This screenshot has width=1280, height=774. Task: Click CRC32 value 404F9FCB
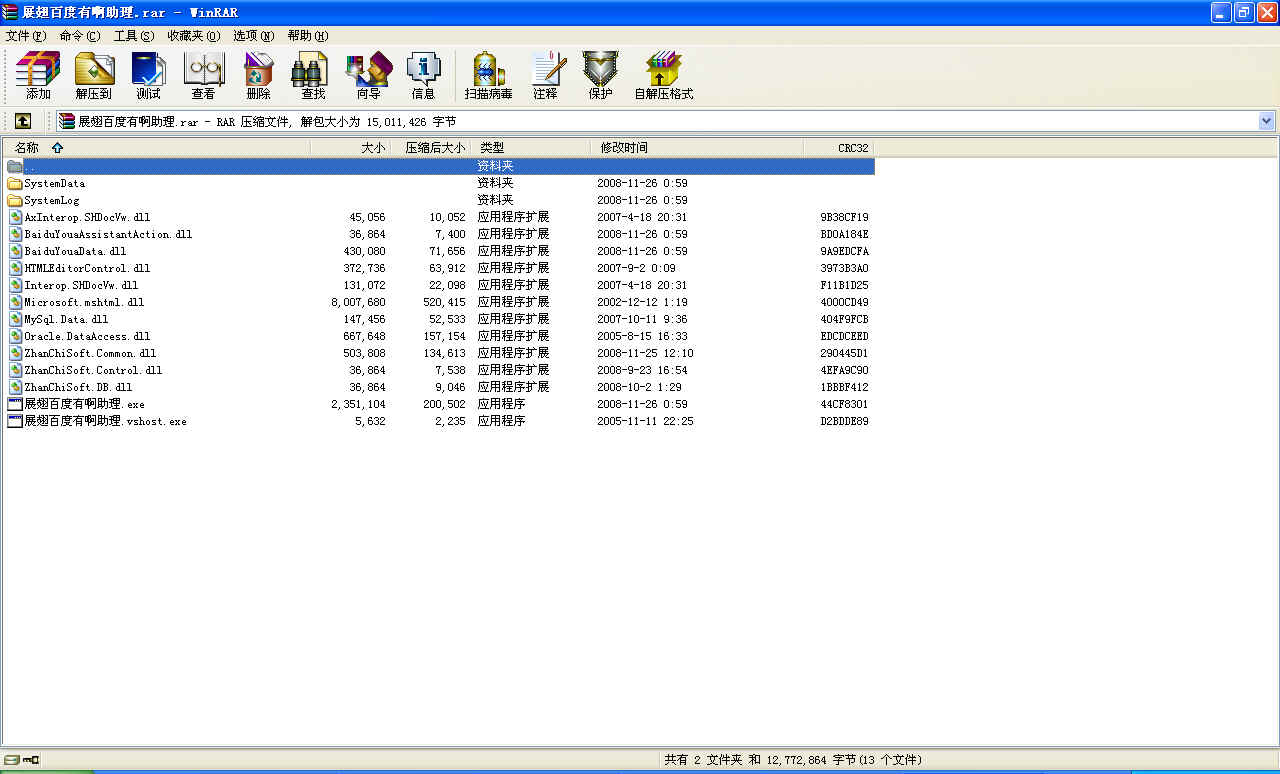[x=845, y=319]
